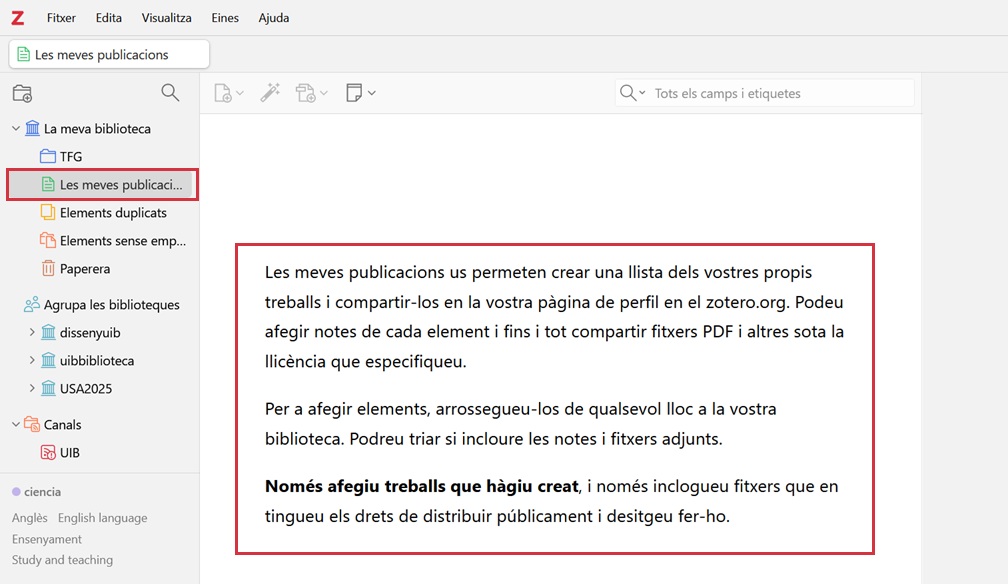
Task: Open search mode magnifier dropdown
Action: pos(632,93)
